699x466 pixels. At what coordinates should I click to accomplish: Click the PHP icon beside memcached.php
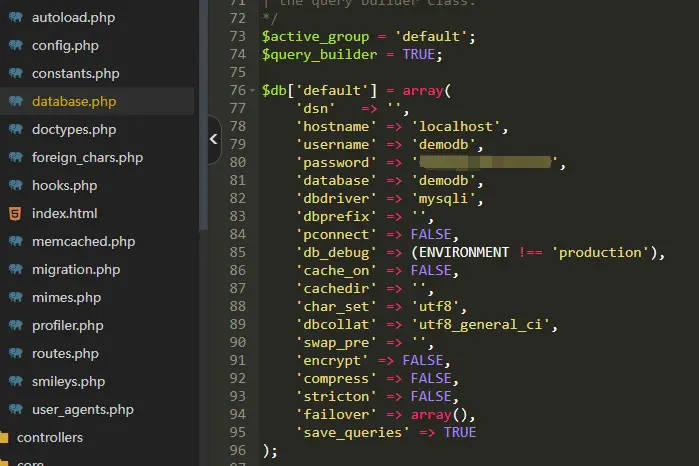coord(16,242)
